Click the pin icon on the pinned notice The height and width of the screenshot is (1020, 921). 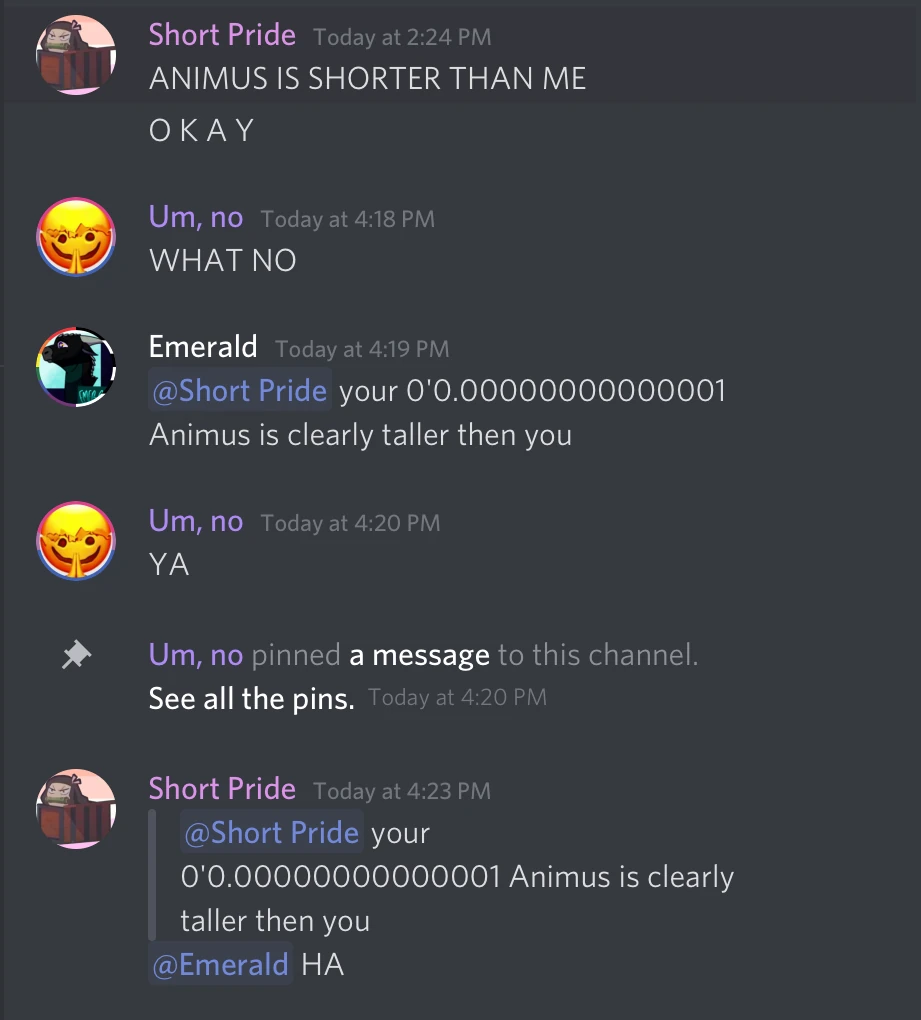pos(76,655)
